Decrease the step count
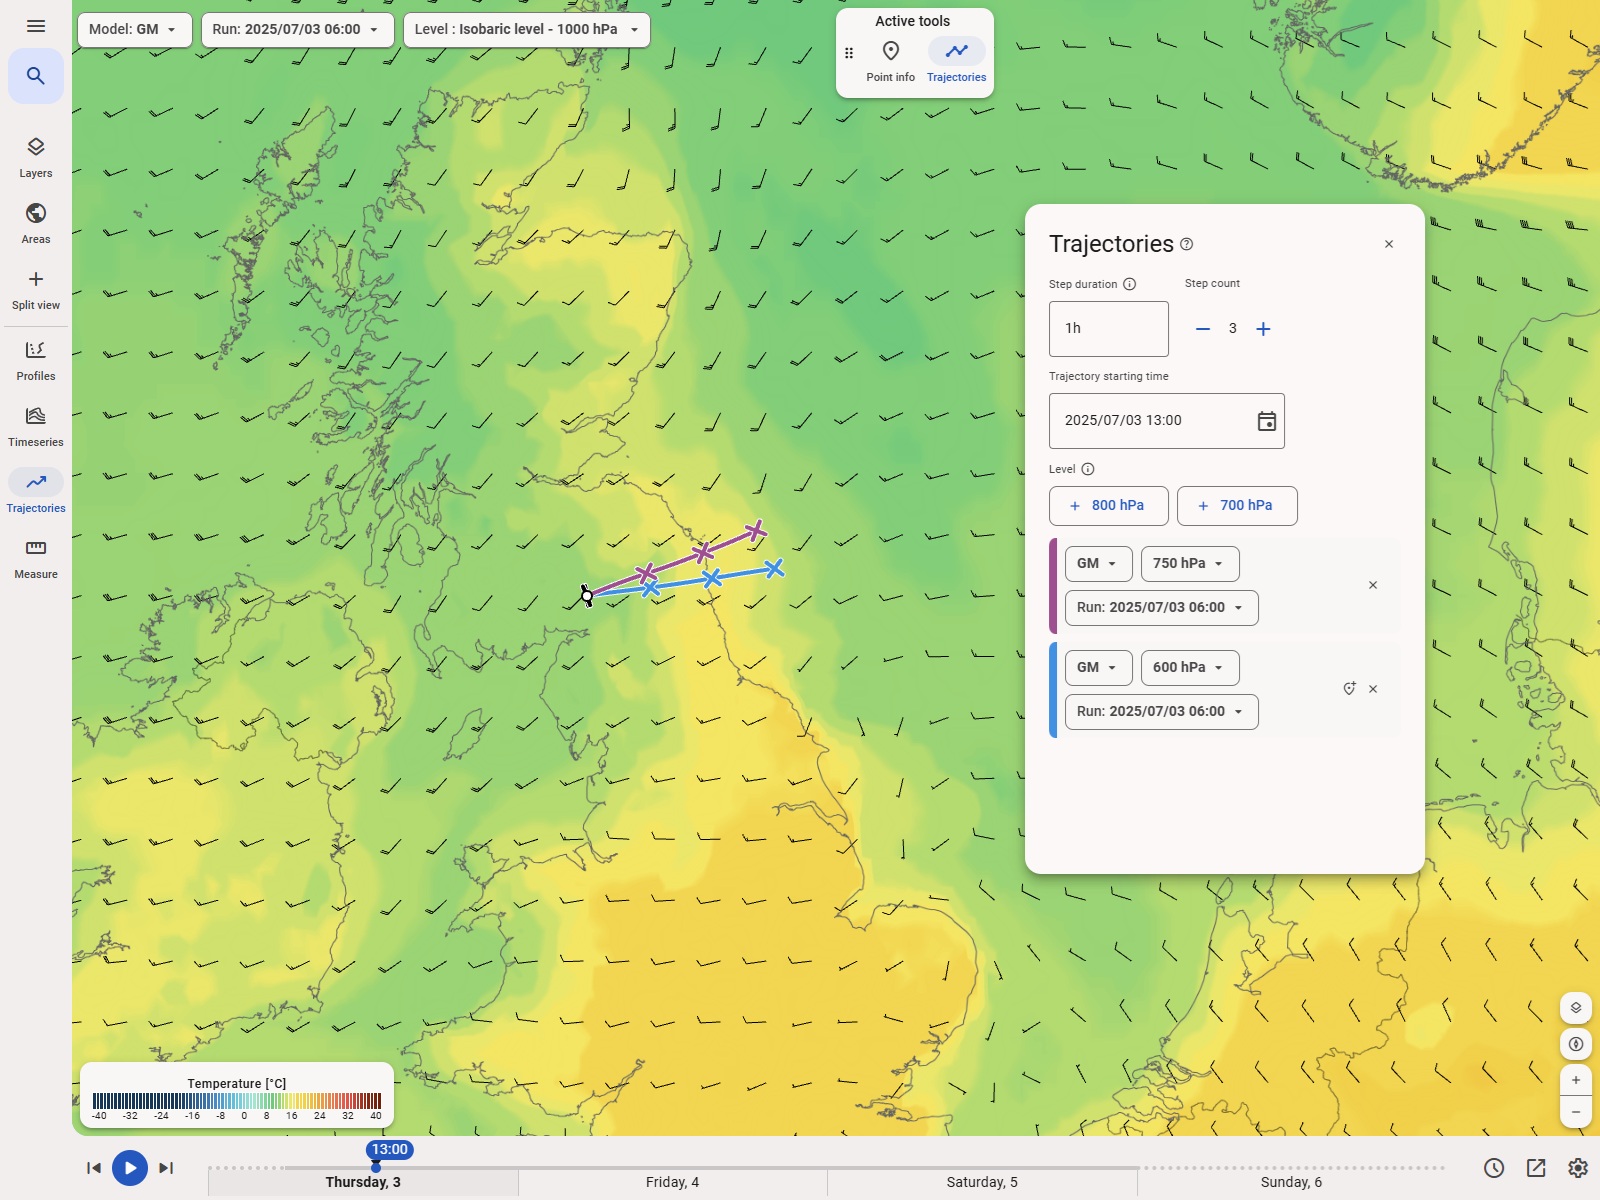1600x1200 pixels. pos(1203,329)
